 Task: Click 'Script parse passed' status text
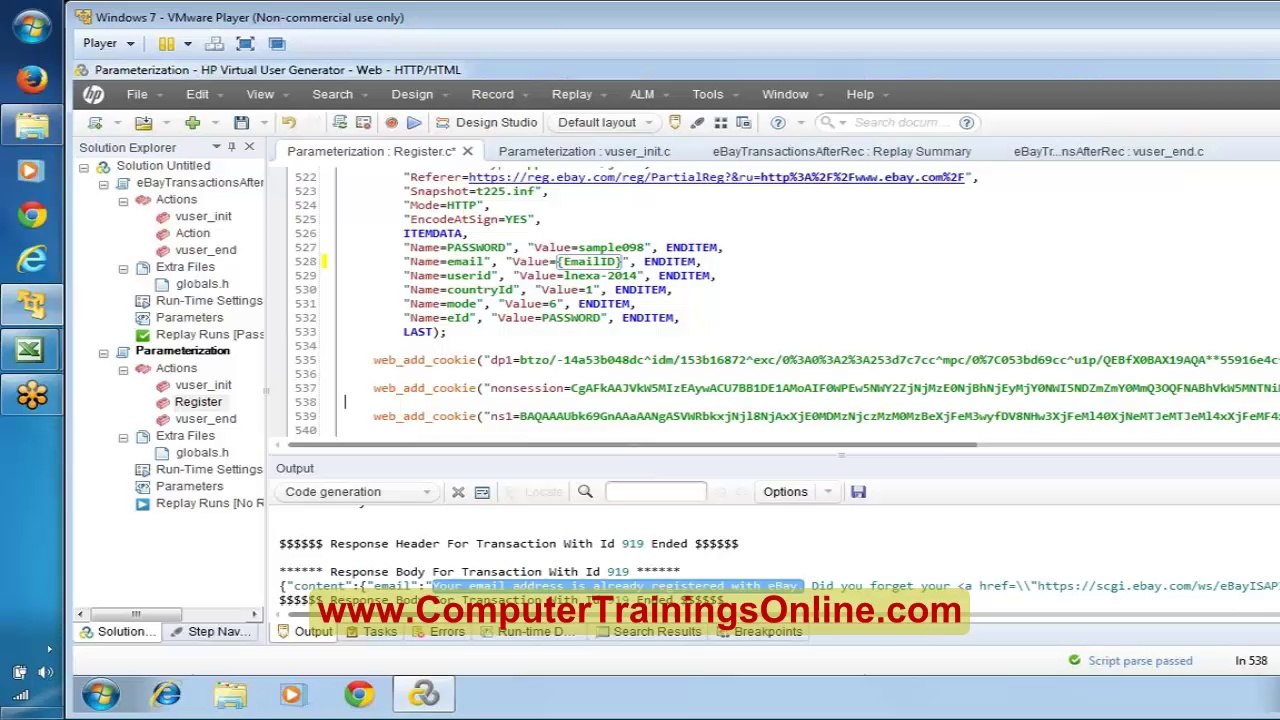click(1140, 661)
